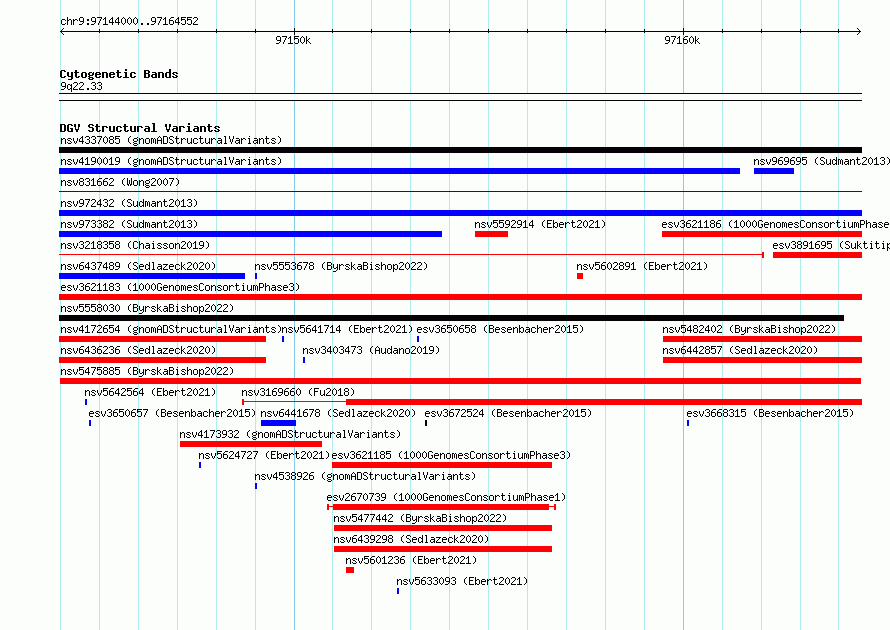The image size is (890, 630).
Task: Click the chr9:97144000..97164552 region label
Action: click(x=129, y=22)
